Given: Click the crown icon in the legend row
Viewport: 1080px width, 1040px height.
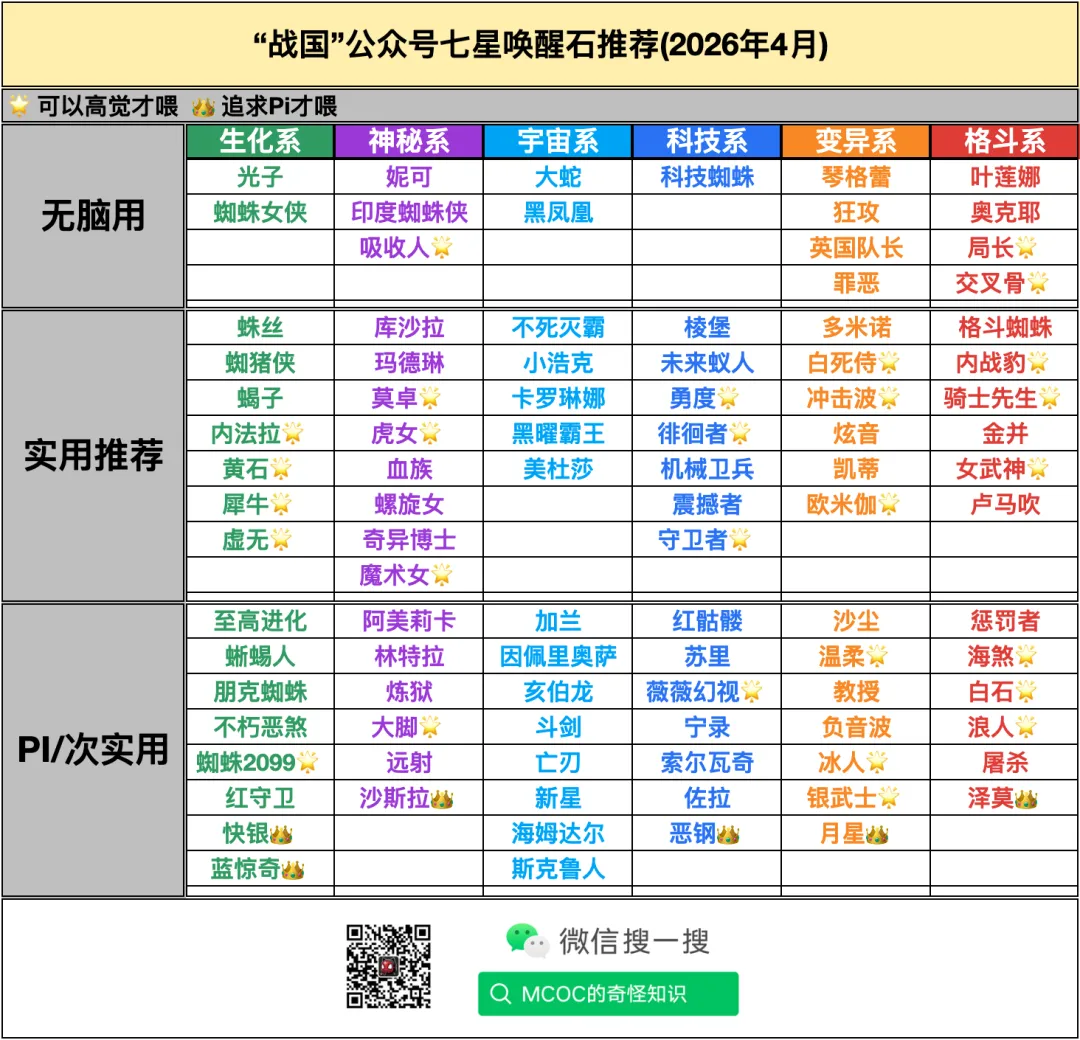Looking at the screenshot, I should (203, 107).
